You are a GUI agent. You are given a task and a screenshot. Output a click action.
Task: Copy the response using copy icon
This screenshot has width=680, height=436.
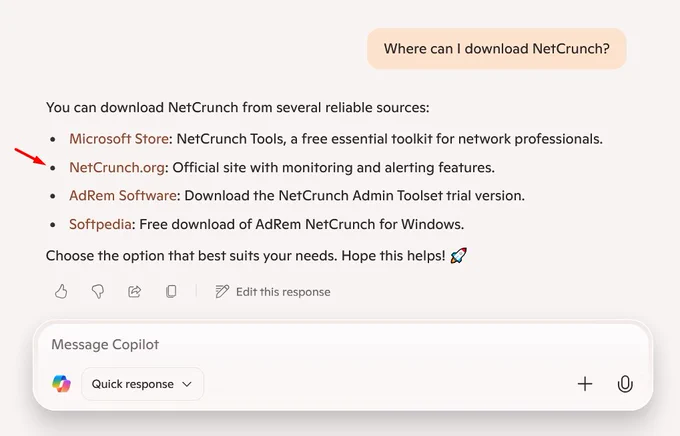click(171, 292)
